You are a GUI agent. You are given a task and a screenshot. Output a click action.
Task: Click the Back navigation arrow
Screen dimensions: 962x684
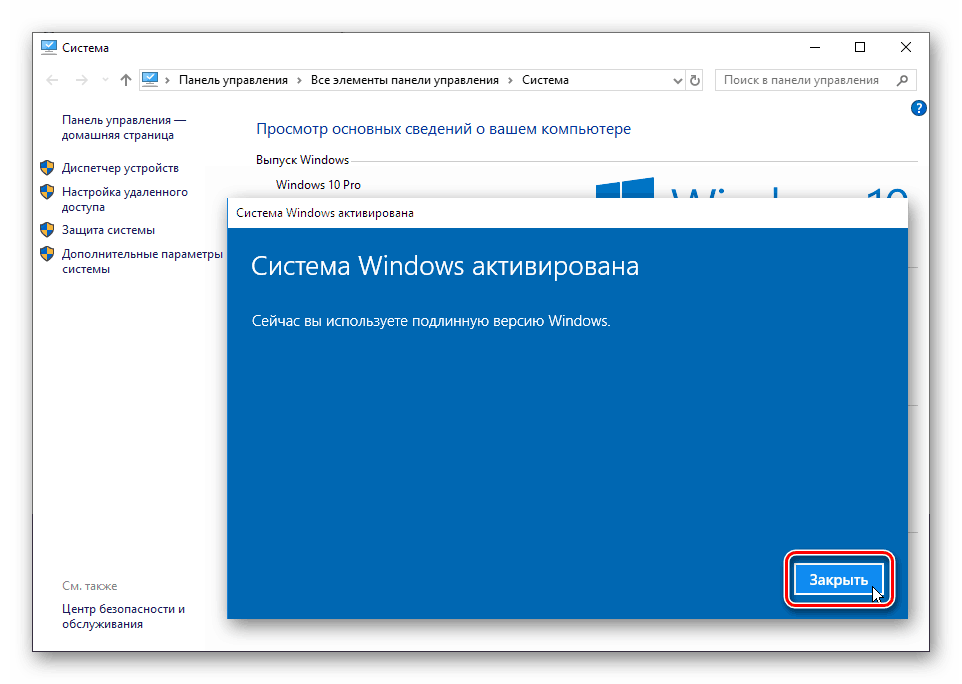click(51, 79)
